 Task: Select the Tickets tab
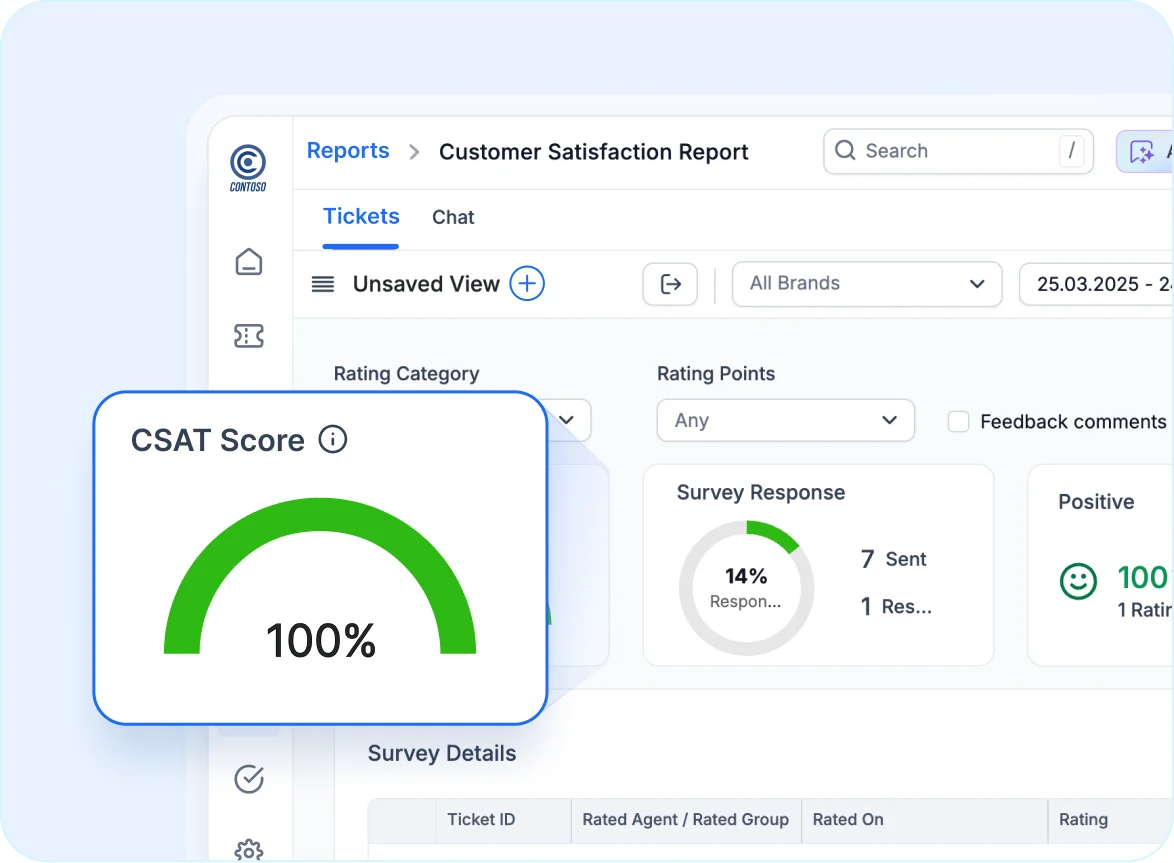coord(361,216)
